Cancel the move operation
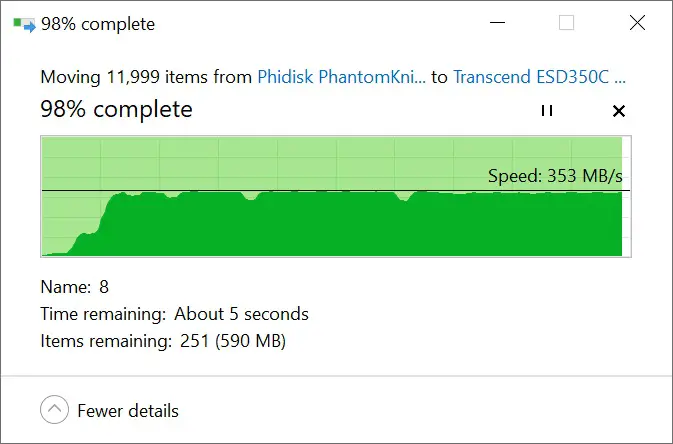This screenshot has width=673, height=444. click(618, 111)
